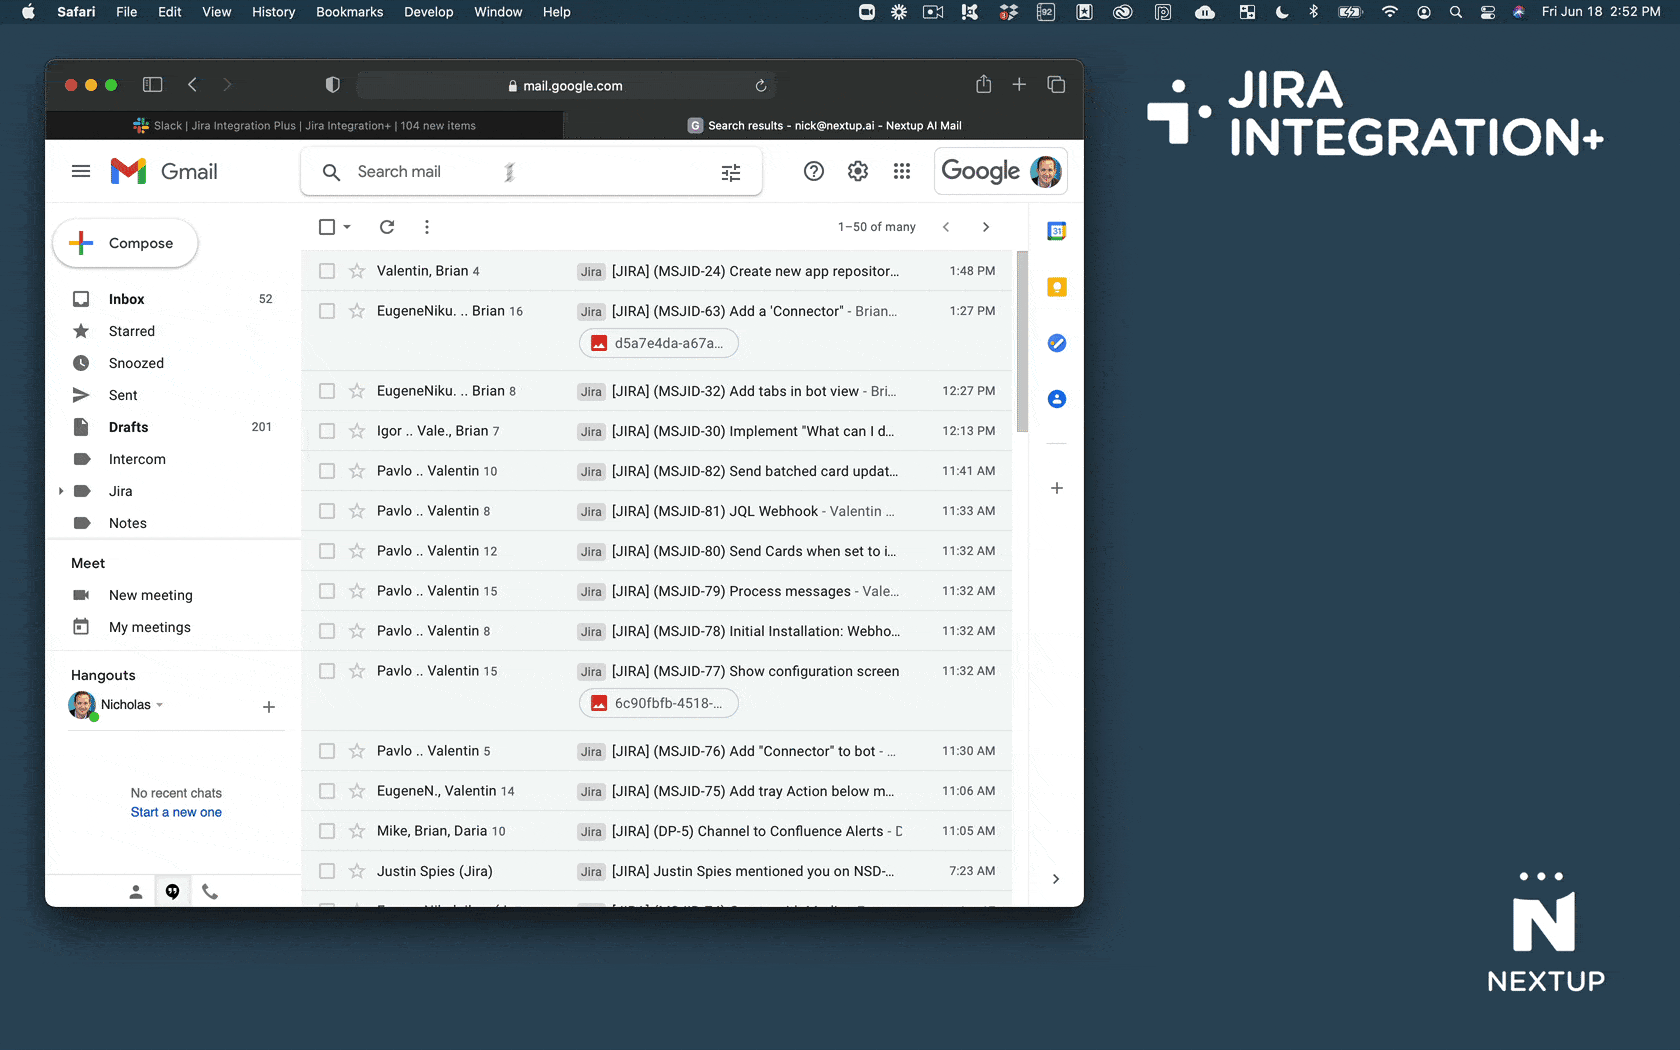Viewport: 1680px width, 1050px height.
Task: Select the MSJID-24 email checkbox
Action: pos(327,271)
